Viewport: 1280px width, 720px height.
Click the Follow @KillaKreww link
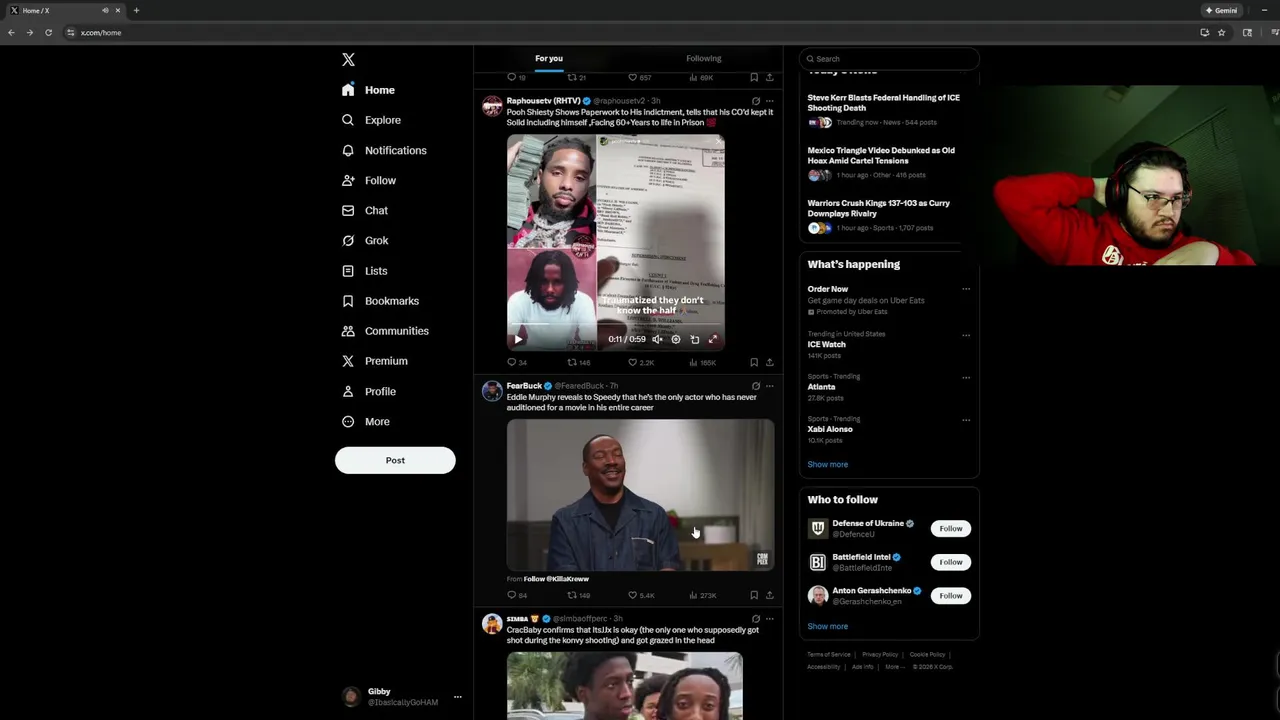(x=556, y=579)
